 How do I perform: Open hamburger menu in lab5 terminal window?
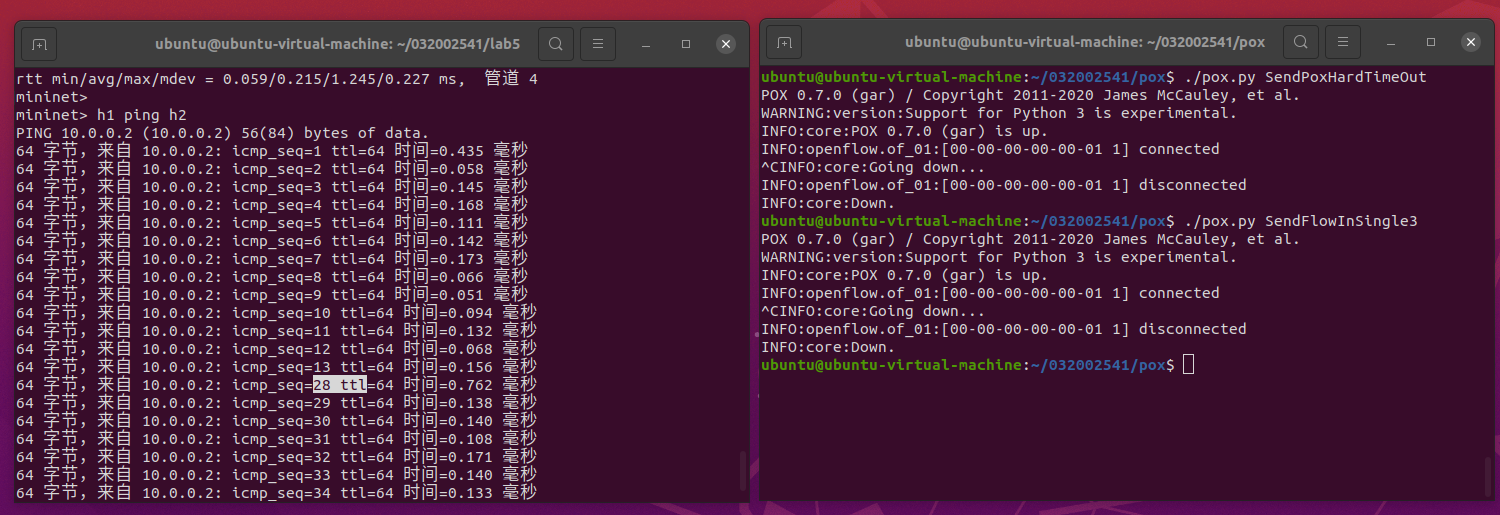tap(598, 44)
